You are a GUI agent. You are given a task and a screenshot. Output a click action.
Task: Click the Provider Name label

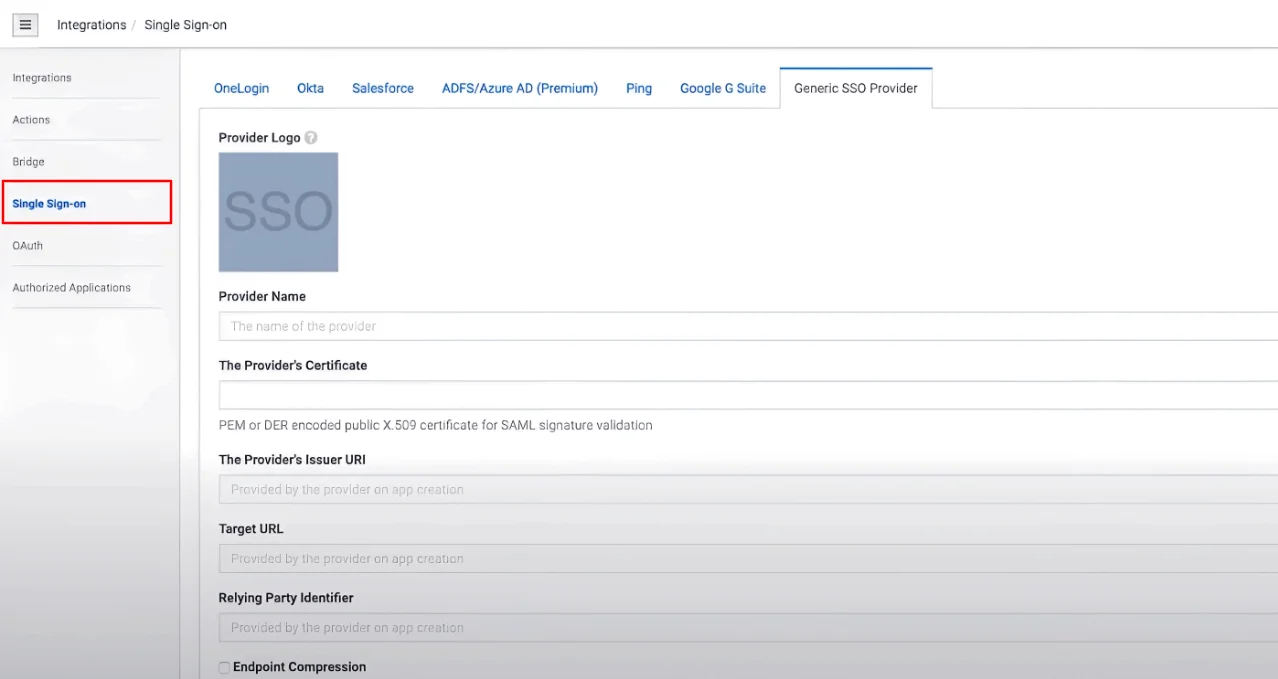262,297
